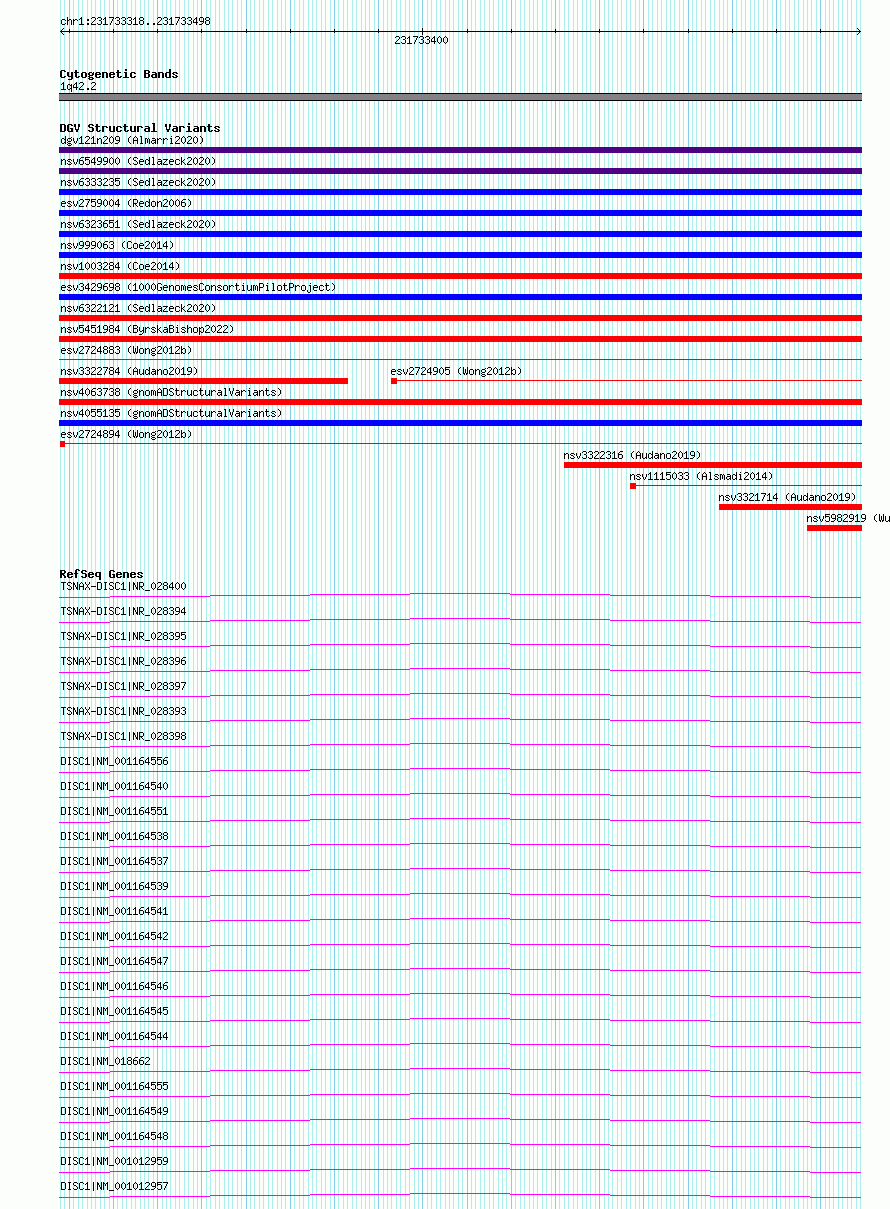Click the small red marker under esv2724894
The width and height of the screenshot is (890, 1209).
(62, 444)
